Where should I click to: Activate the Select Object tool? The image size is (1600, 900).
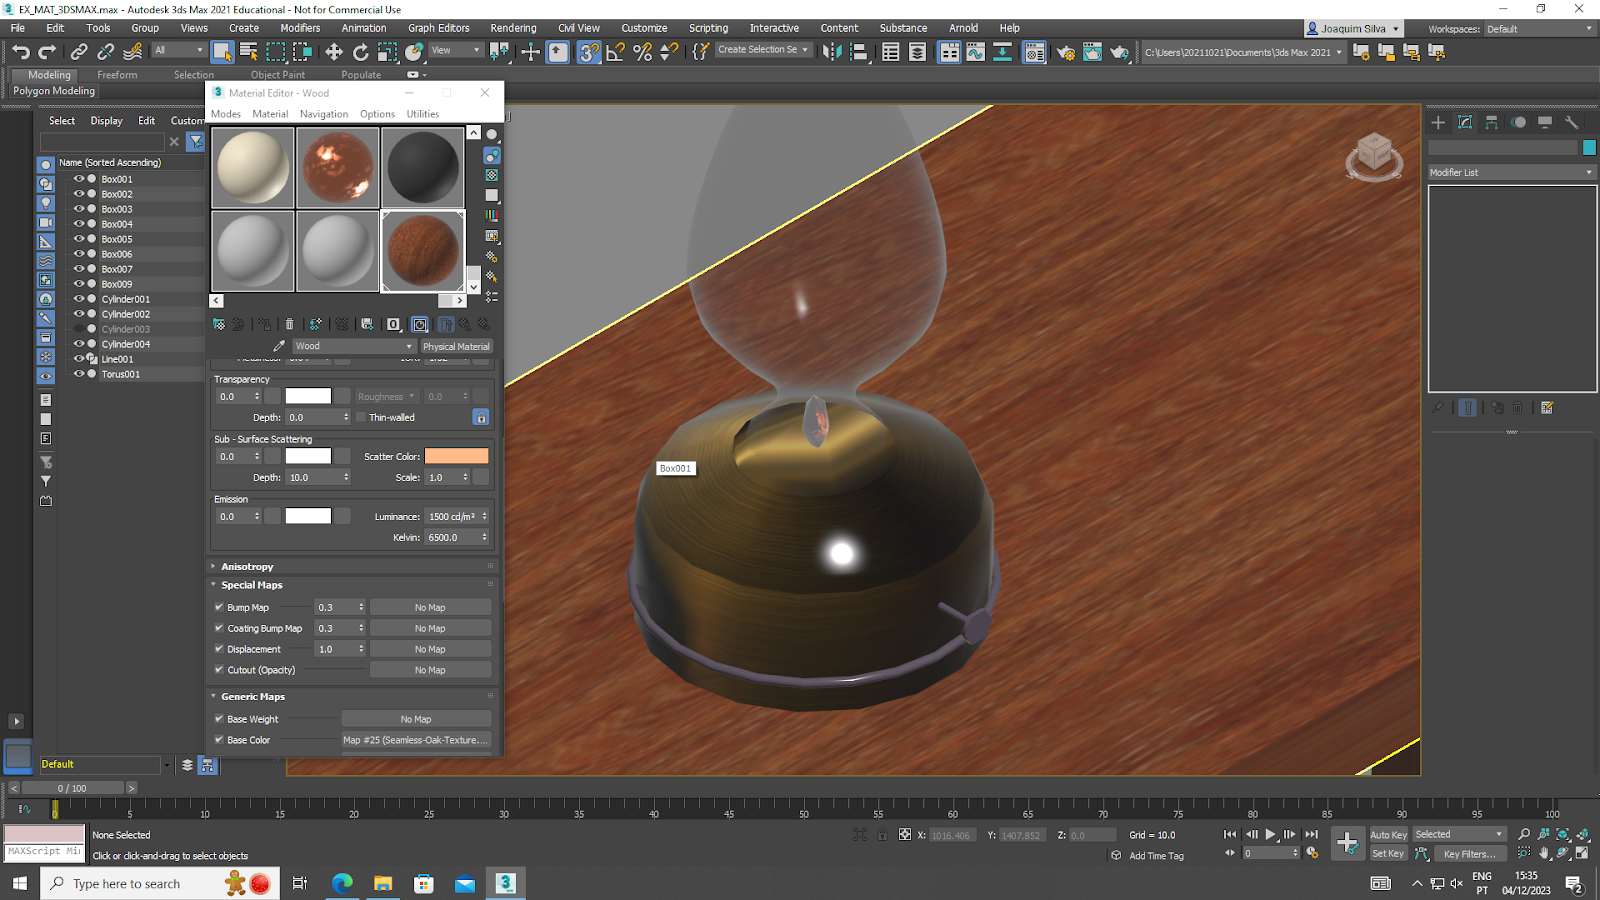coord(223,52)
